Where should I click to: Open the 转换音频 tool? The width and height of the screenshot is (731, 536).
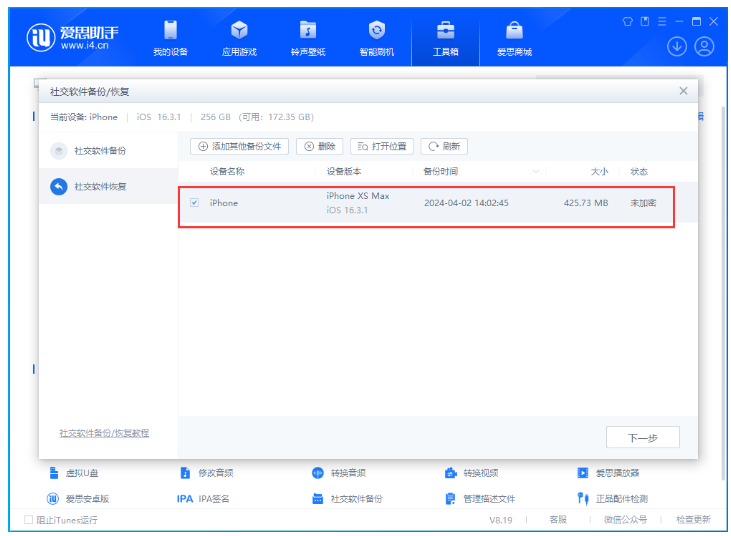pos(339,473)
